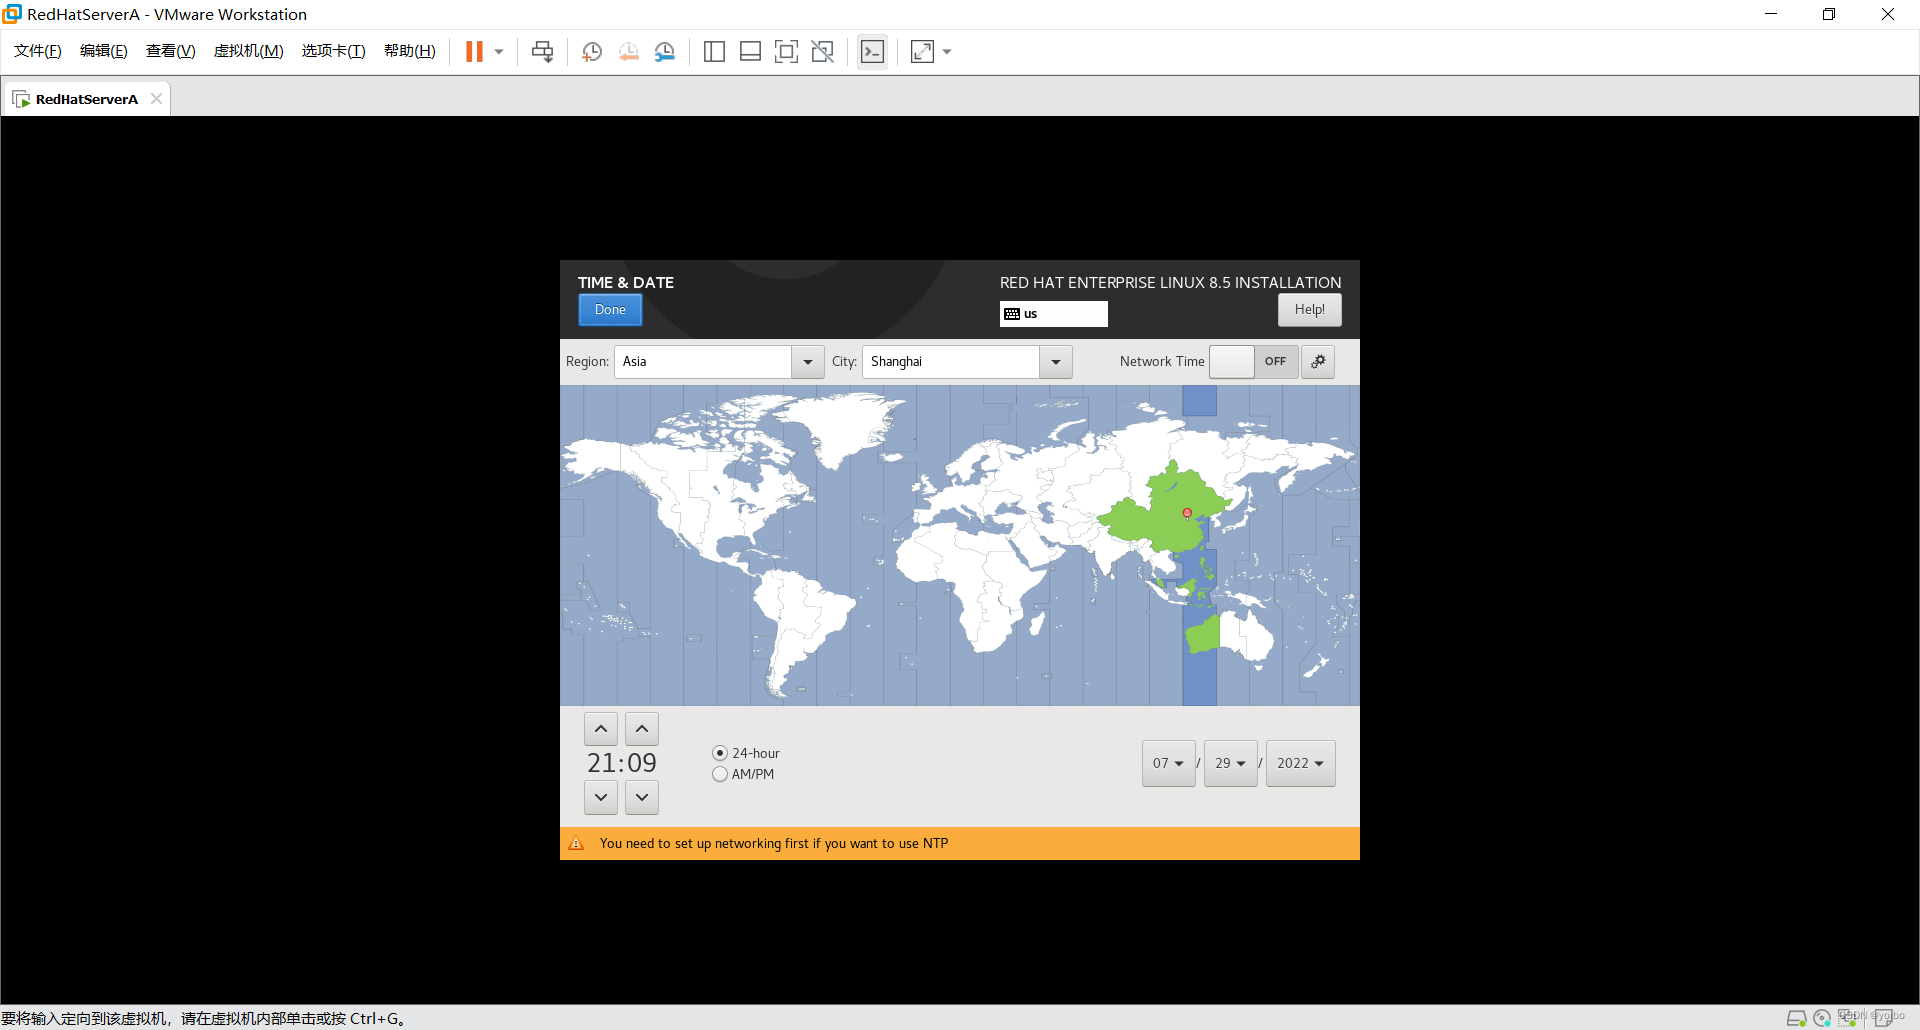Toggle the Network Time switch
Viewport: 1920px width, 1030px height.
[1254, 362]
